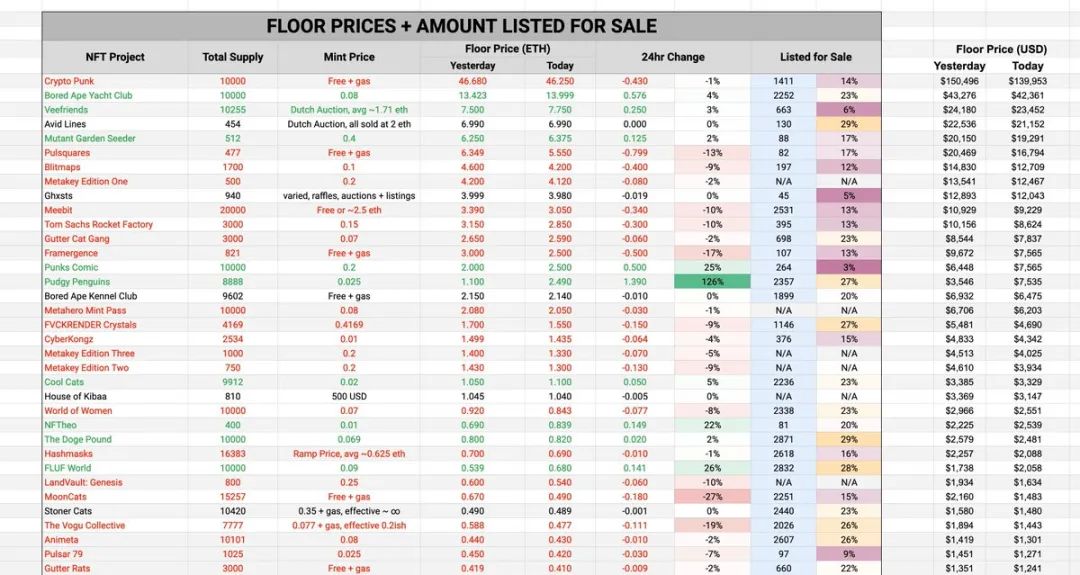Select the "Mint Price" column header
The height and width of the screenshot is (575, 1080).
(349, 58)
